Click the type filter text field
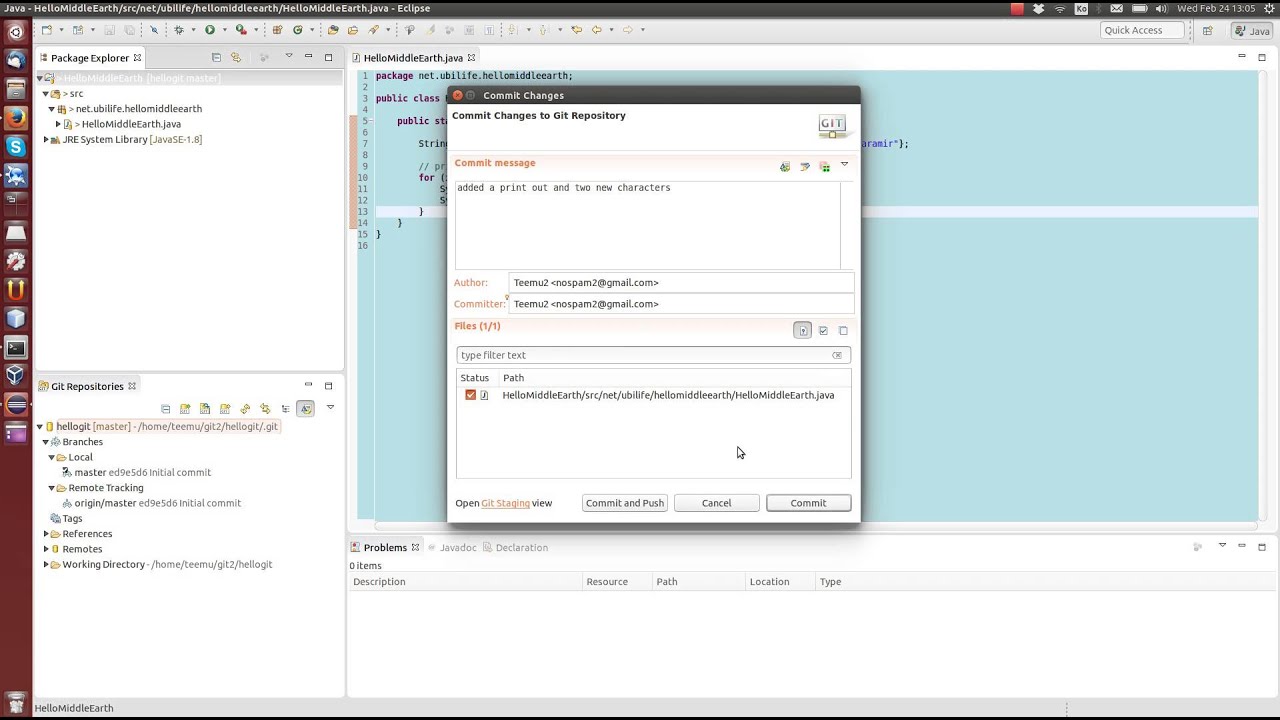Image resolution: width=1280 pixels, height=720 pixels. [653, 355]
